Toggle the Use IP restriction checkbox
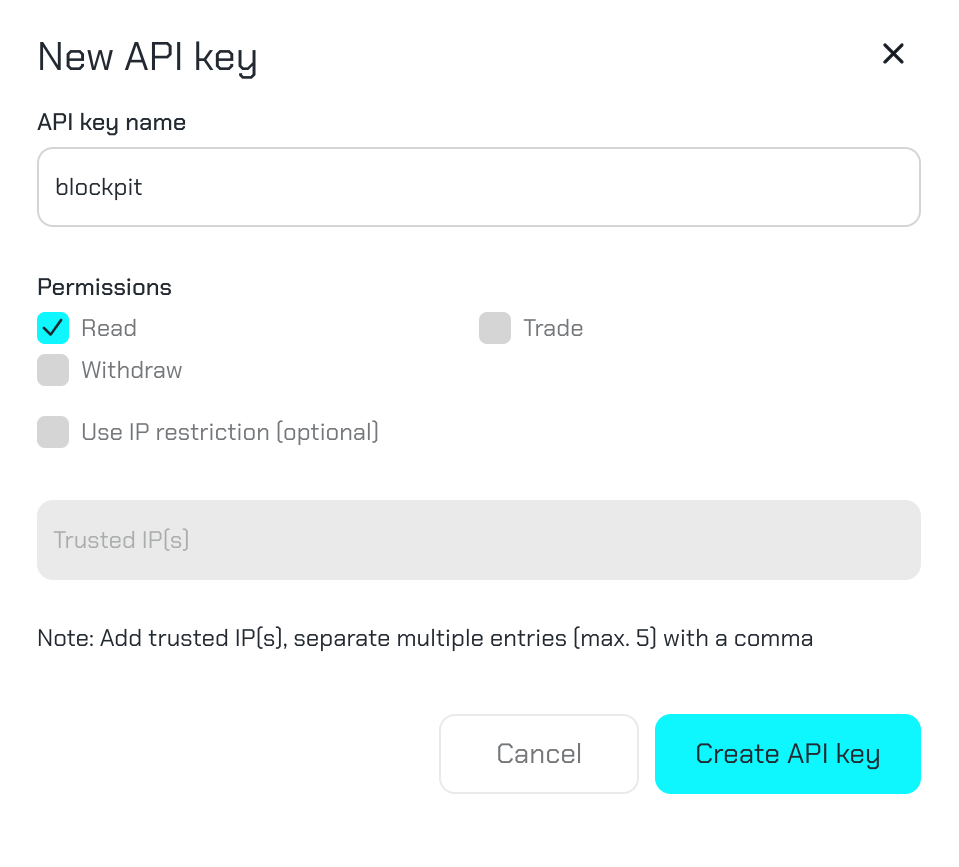 tap(53, 432)
